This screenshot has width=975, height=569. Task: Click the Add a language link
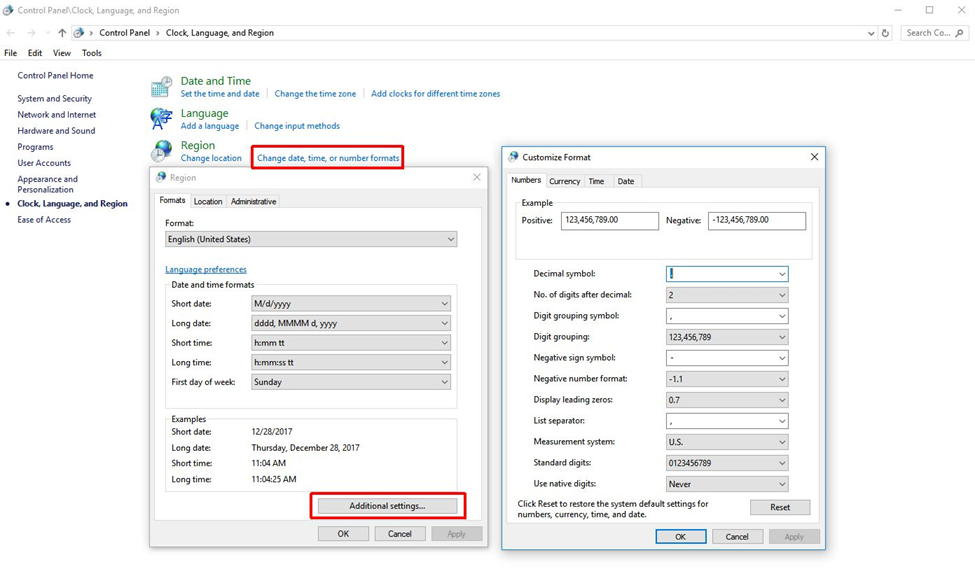pyautogui.click(x=210, y=126)
